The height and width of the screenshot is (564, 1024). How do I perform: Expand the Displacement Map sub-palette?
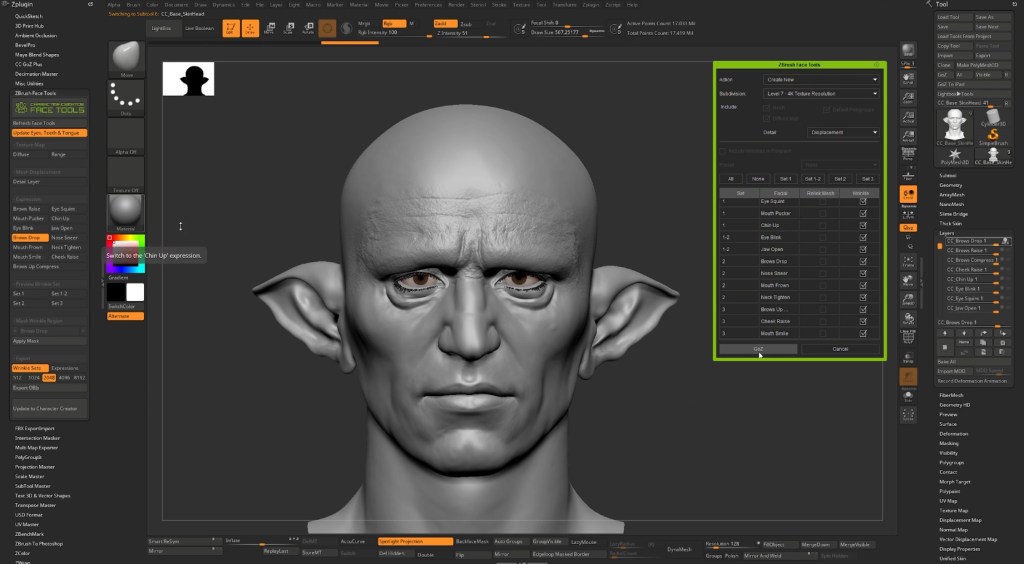point(960,520)
